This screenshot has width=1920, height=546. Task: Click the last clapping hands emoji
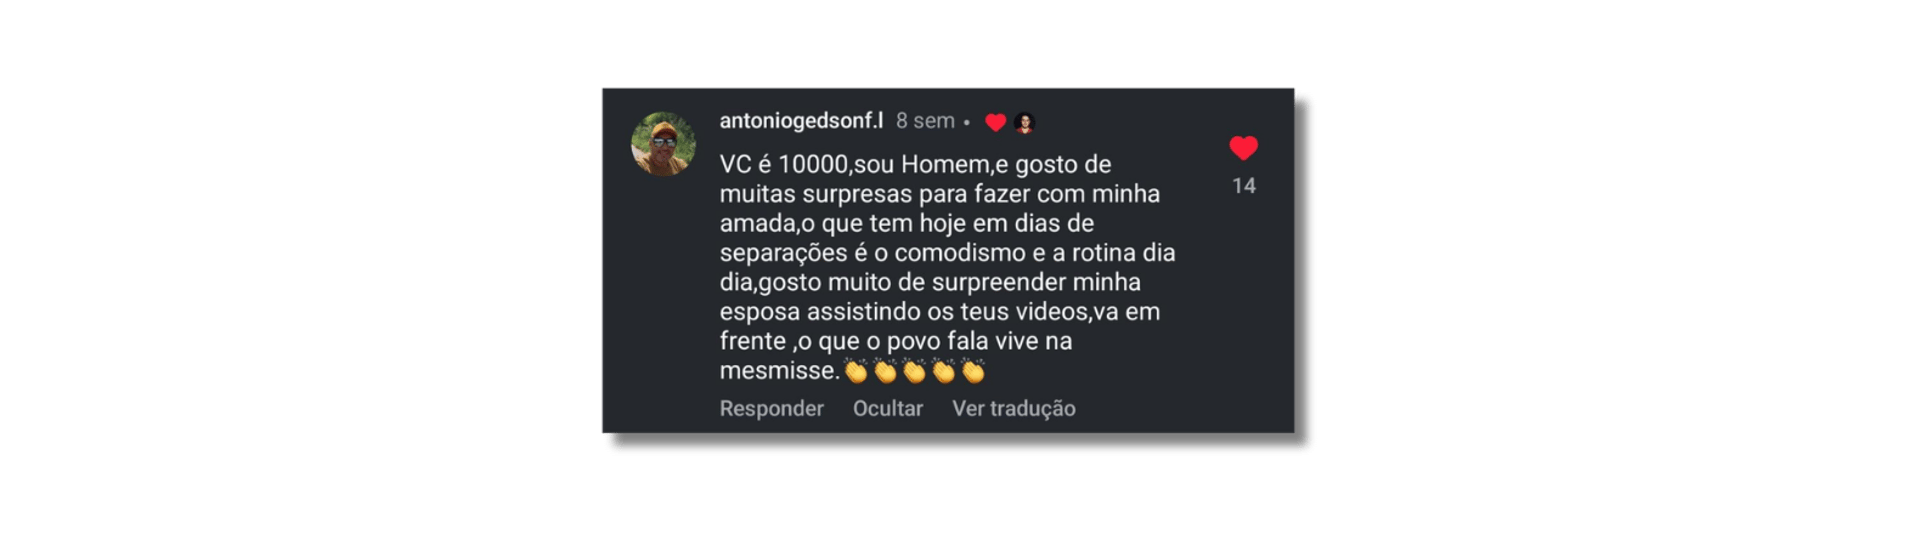pyautogui.click(x=972, y=371)
